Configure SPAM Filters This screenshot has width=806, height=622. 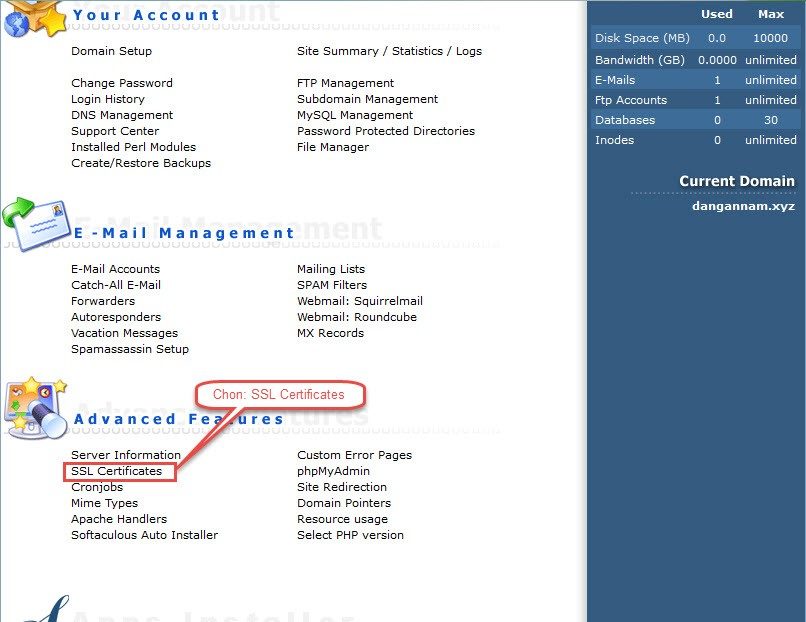point(331,285)
